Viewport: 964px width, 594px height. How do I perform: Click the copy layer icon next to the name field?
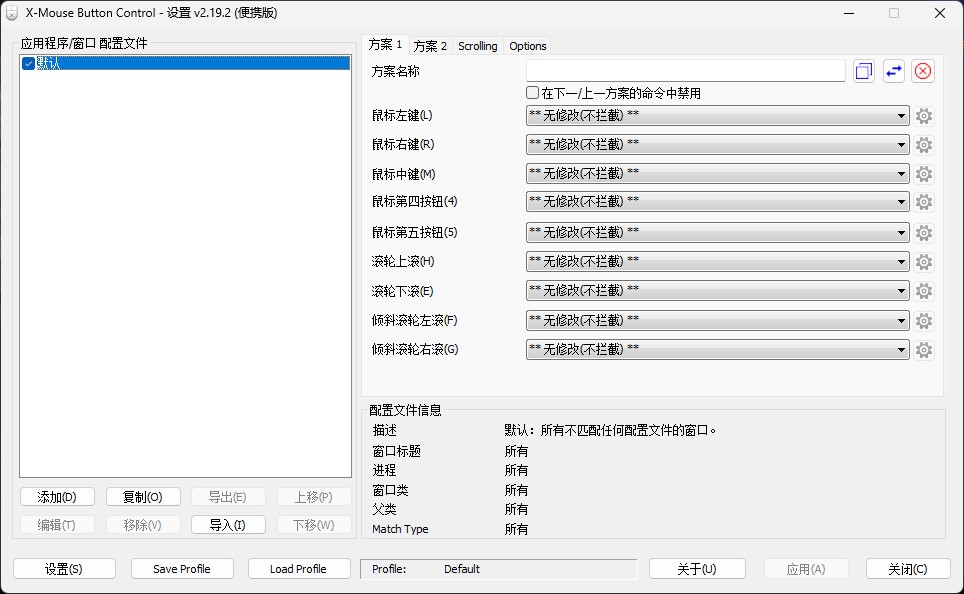(864, 71)
